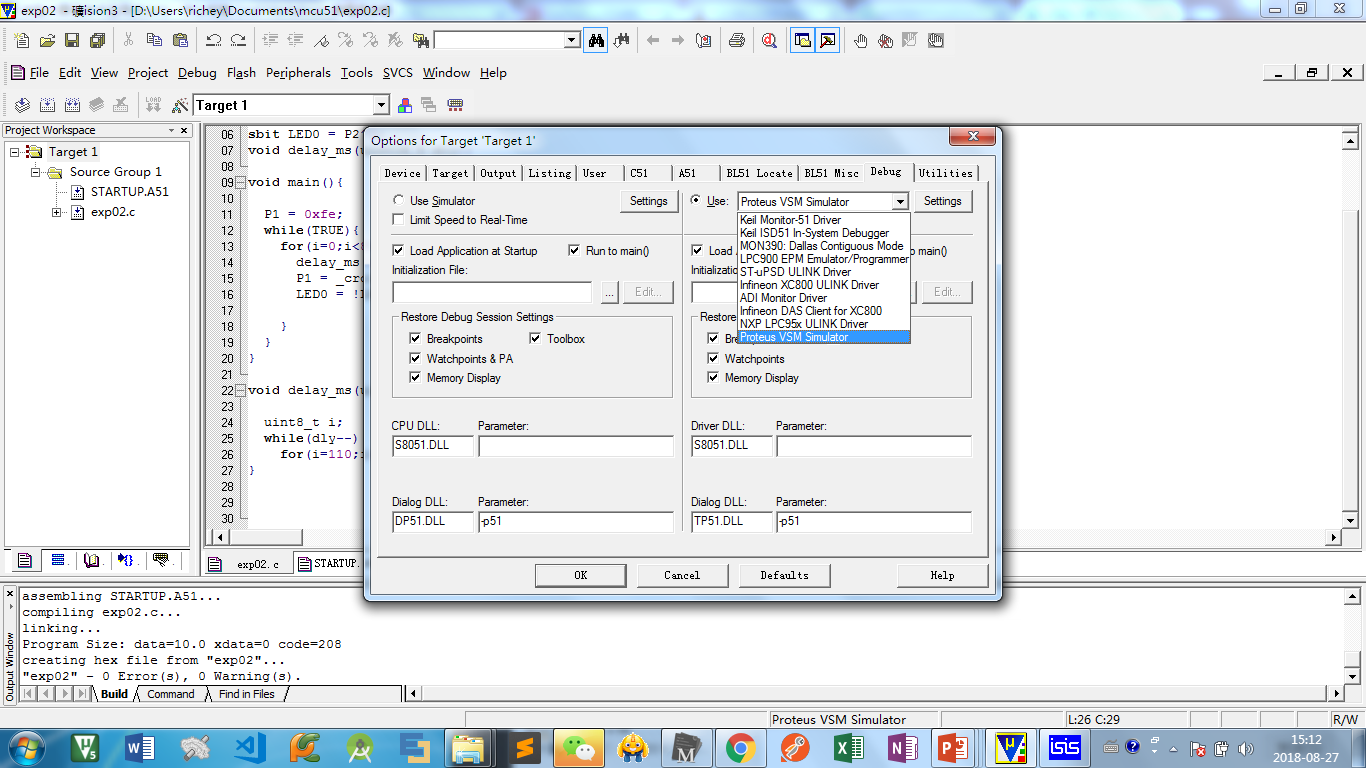This screenshot has width=1366, height=768.
Task: Select the Use Simulator radio button
Action: coord(399,201)
